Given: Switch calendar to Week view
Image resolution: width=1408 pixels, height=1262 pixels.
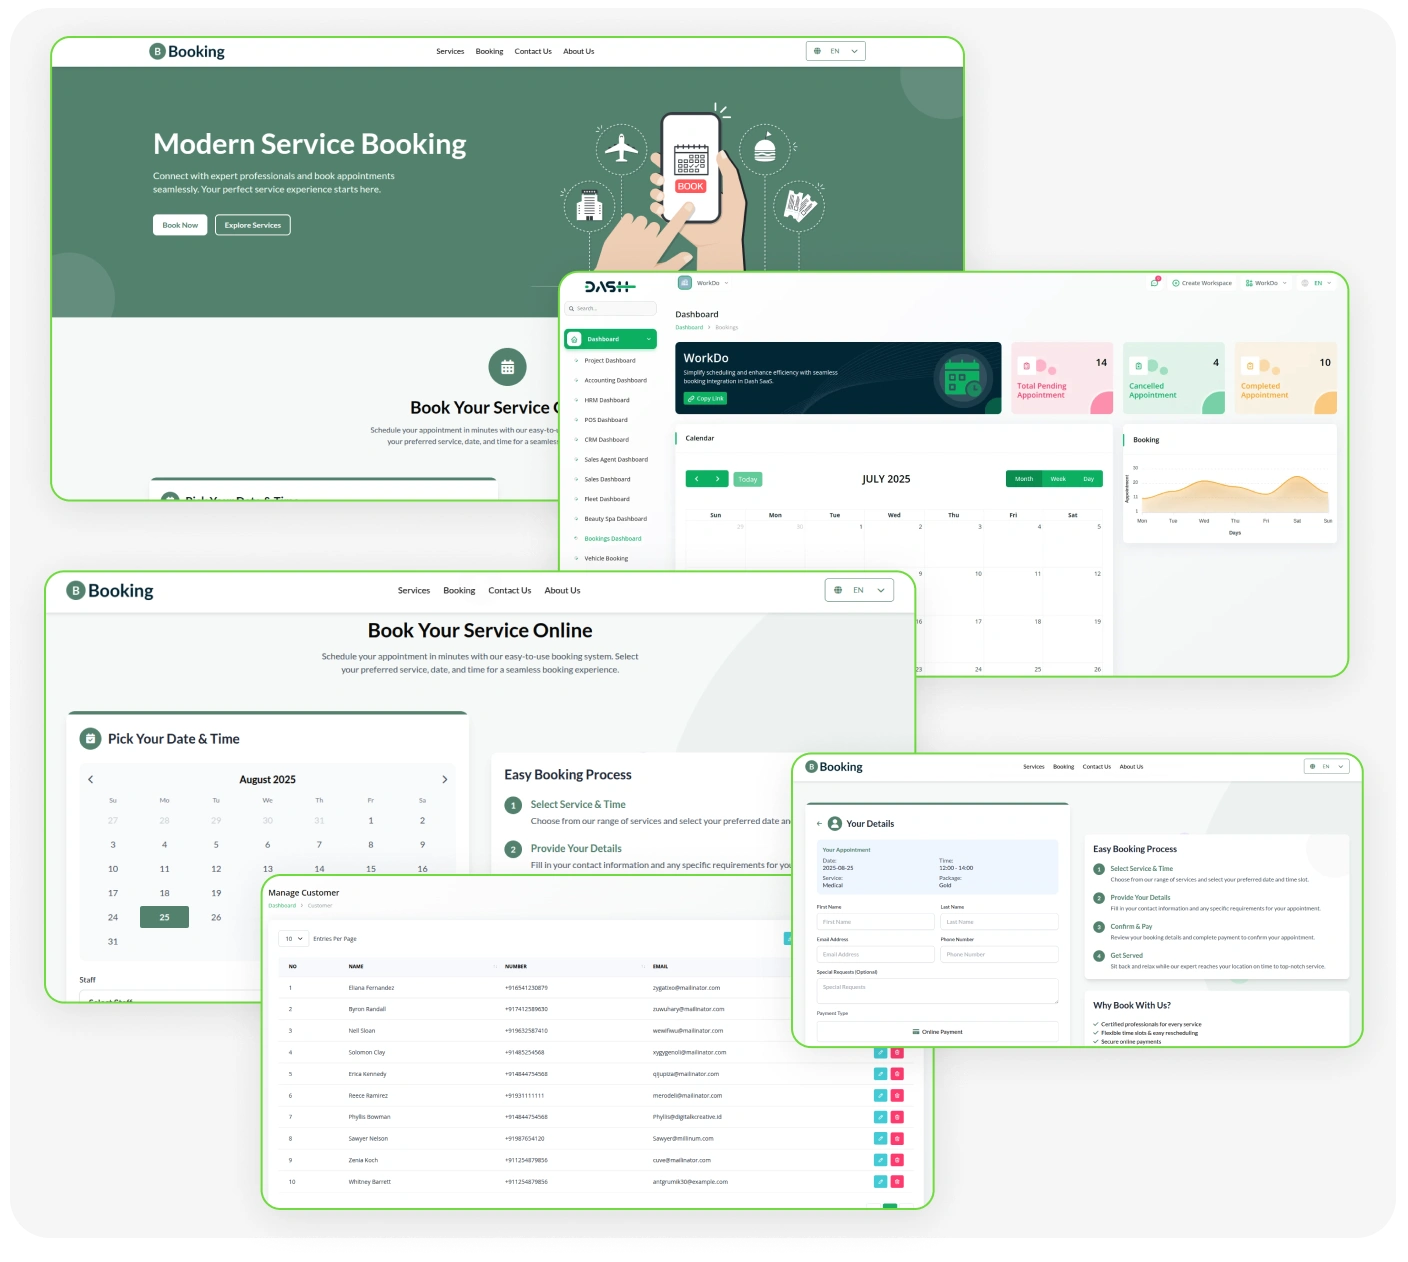Looking at the screenshot, I should coord(1058,479).
